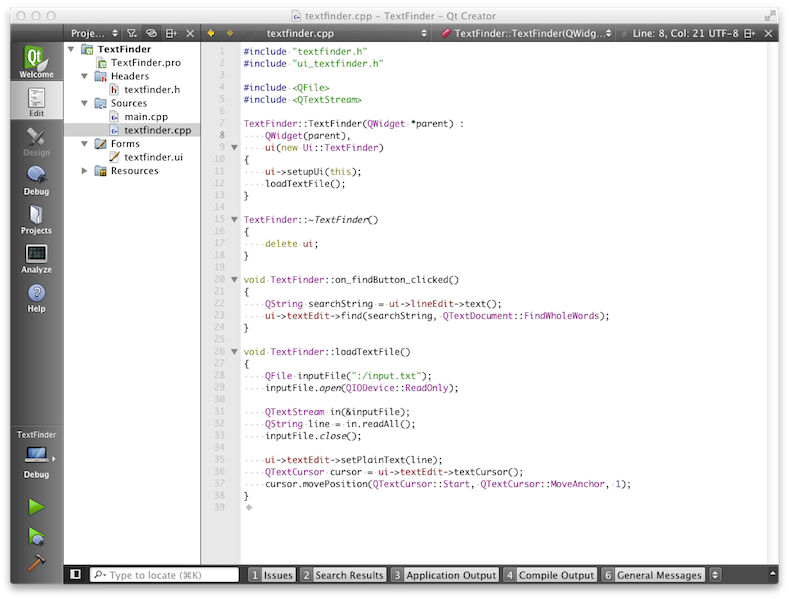Collapse the Forms folder
The height and width of the screenshot is (599, 789).
[85, 144]
